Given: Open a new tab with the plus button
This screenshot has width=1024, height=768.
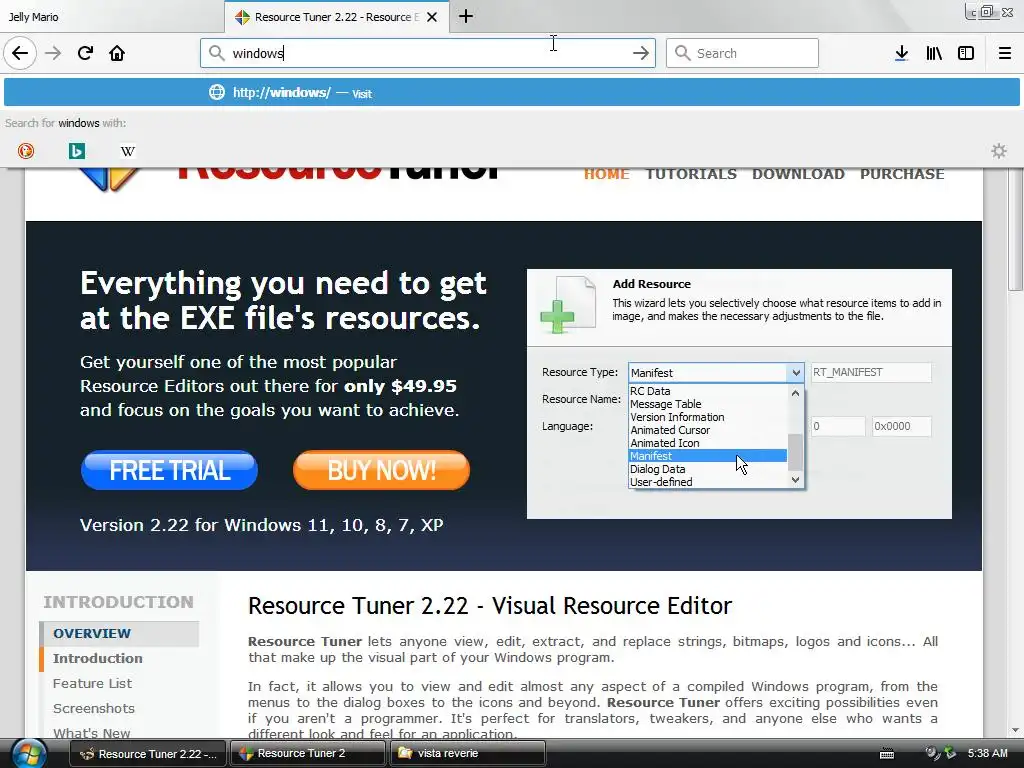Looking at the screenshot, I should point(466,16).
